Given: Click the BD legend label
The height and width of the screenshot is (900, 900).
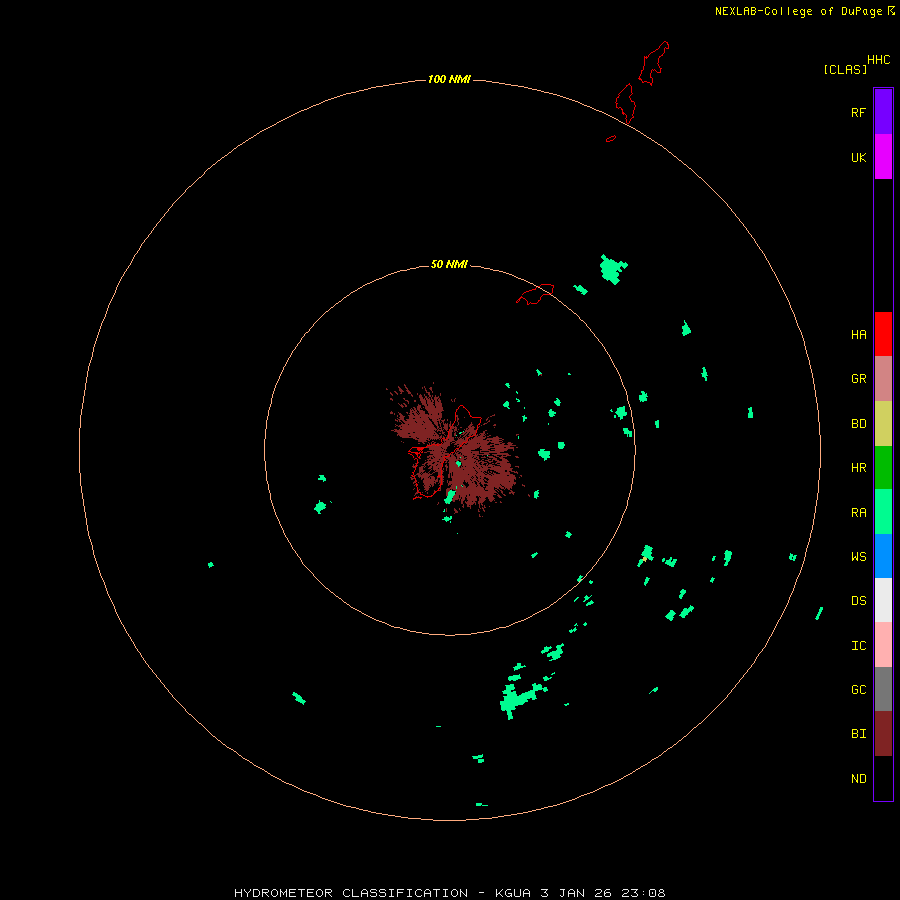Looking at the screenshot, I should tap(858, 424).
